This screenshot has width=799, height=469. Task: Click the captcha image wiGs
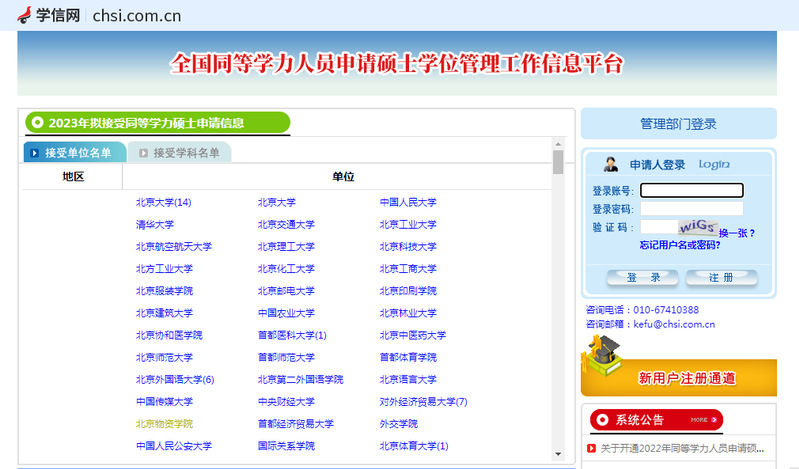click(x=698, y=227)
